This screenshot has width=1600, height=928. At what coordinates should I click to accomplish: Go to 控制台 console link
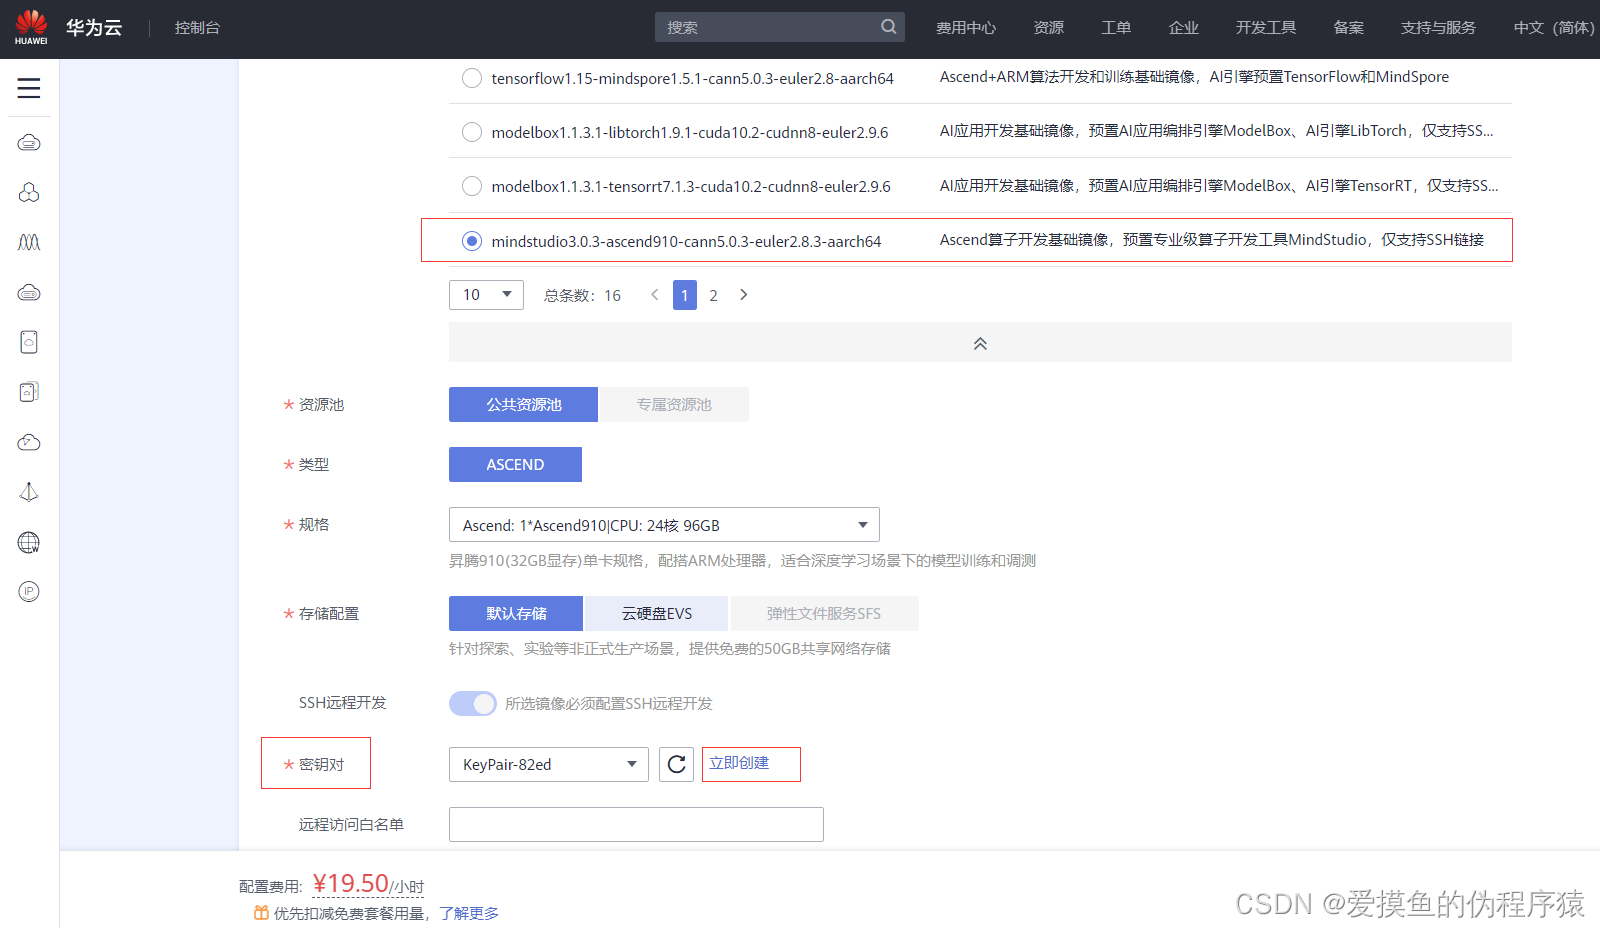point(197,28)
